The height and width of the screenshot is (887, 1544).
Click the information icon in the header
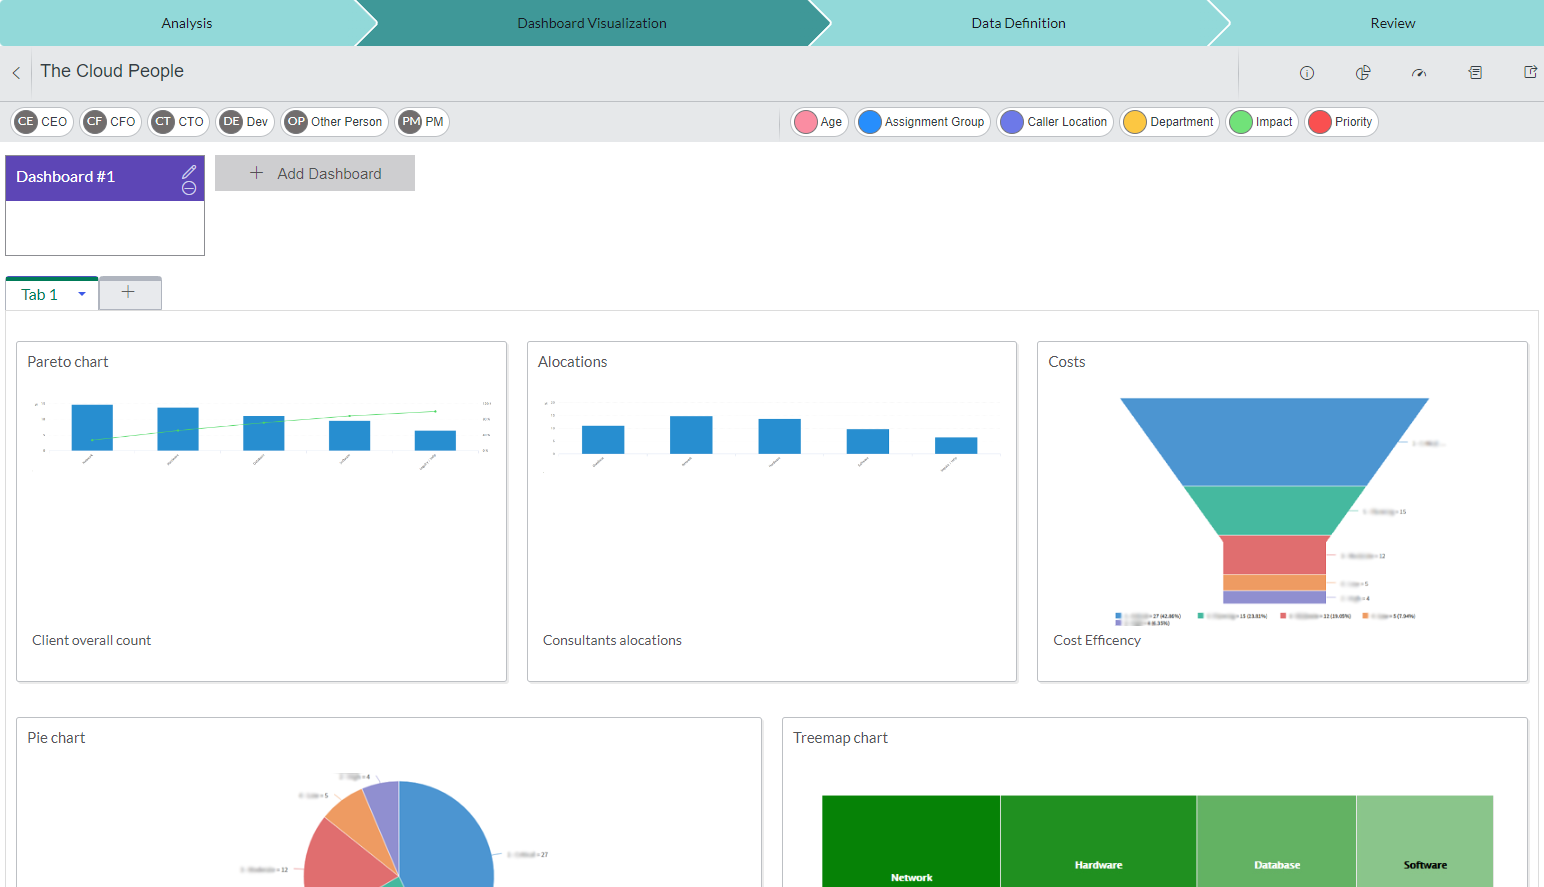pyautogui.click(x=1306, y=73)
